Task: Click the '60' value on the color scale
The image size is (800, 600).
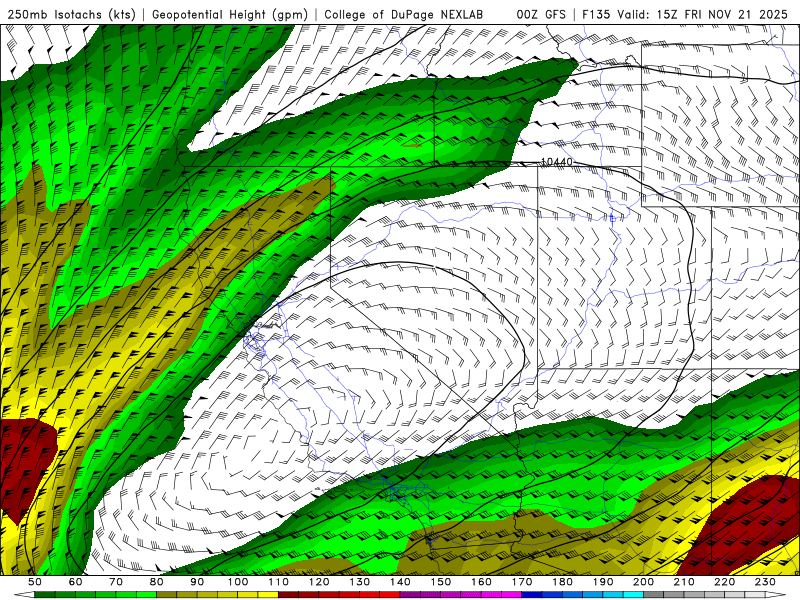Action: click(76, 582)
